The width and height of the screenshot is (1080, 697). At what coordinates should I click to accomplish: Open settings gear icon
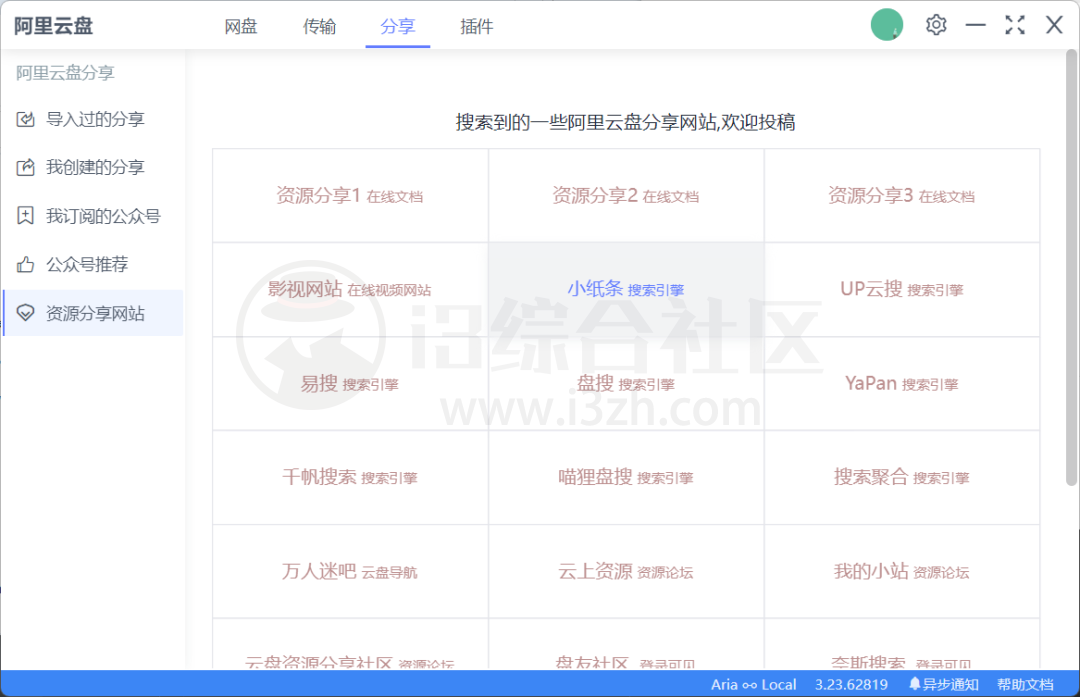pos(935,25)
